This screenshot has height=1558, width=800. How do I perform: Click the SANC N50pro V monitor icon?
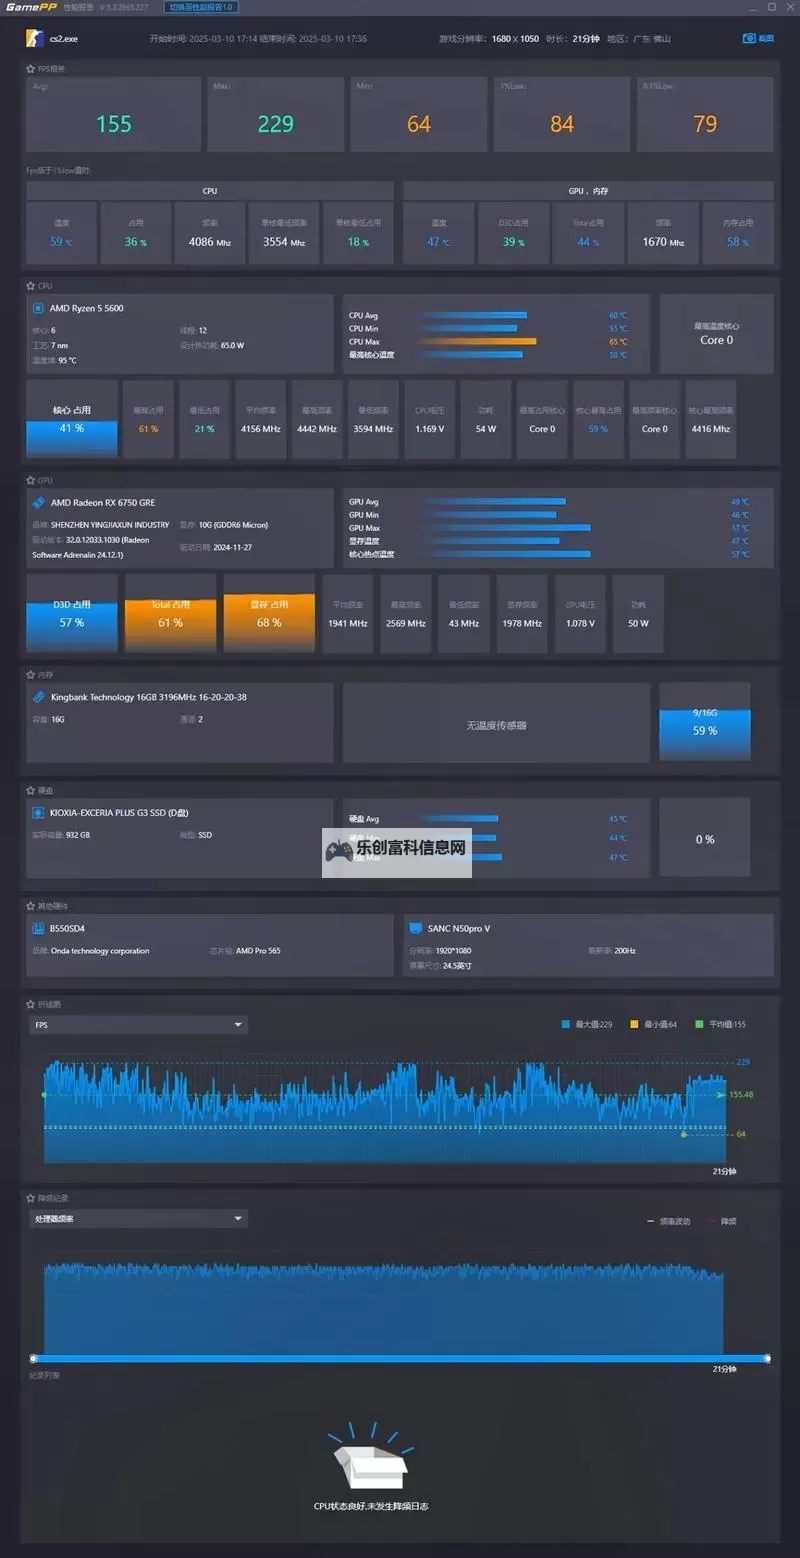pyautogui.click(x=415, y=928)
